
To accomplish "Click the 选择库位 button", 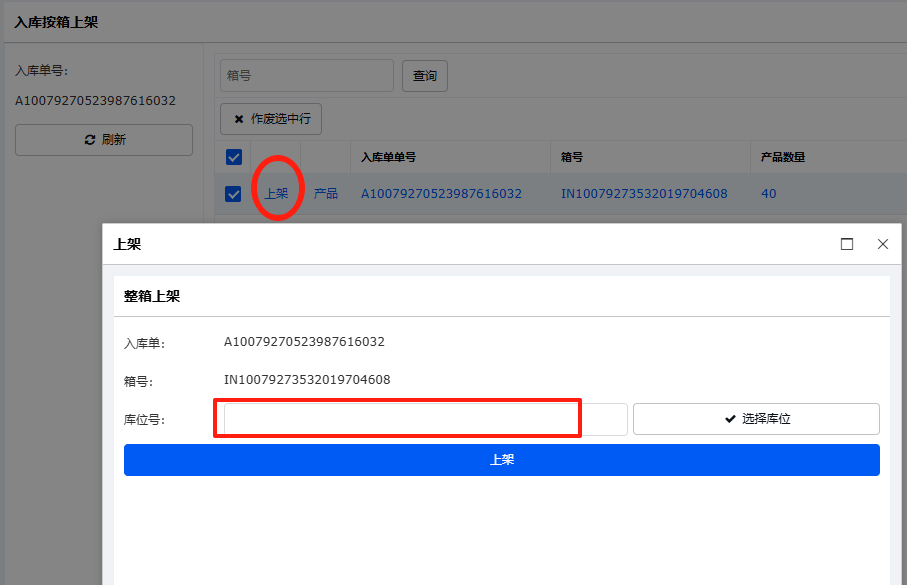I will coord(756,419).
